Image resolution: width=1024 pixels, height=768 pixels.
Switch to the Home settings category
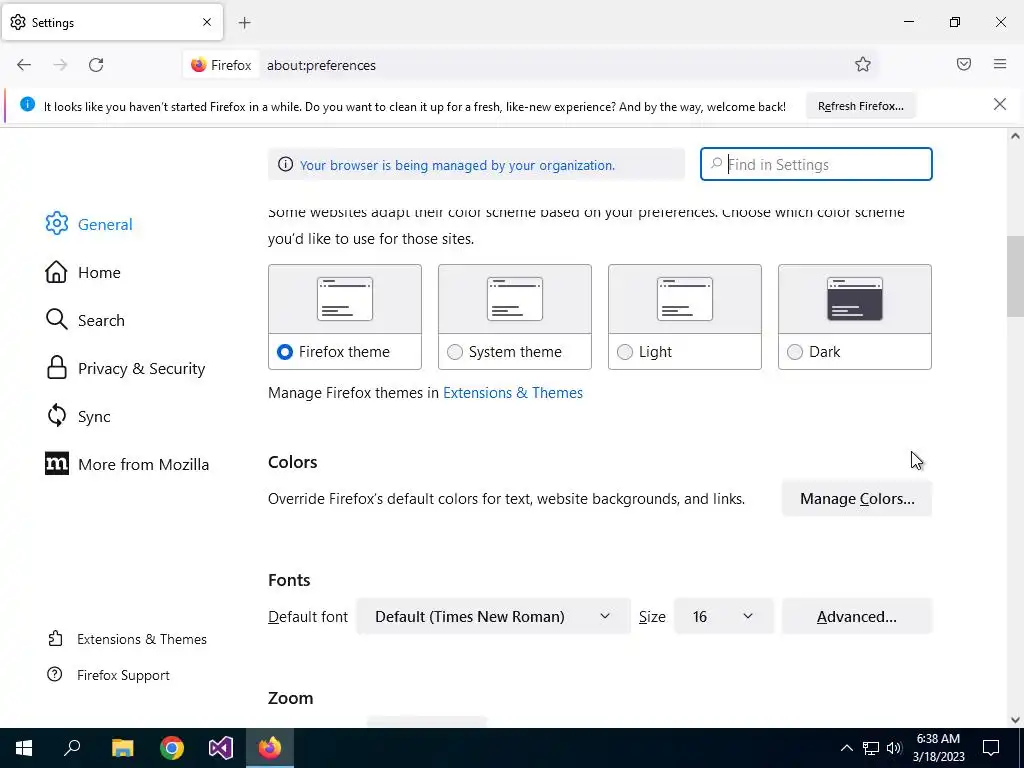(x=99, y=272)
